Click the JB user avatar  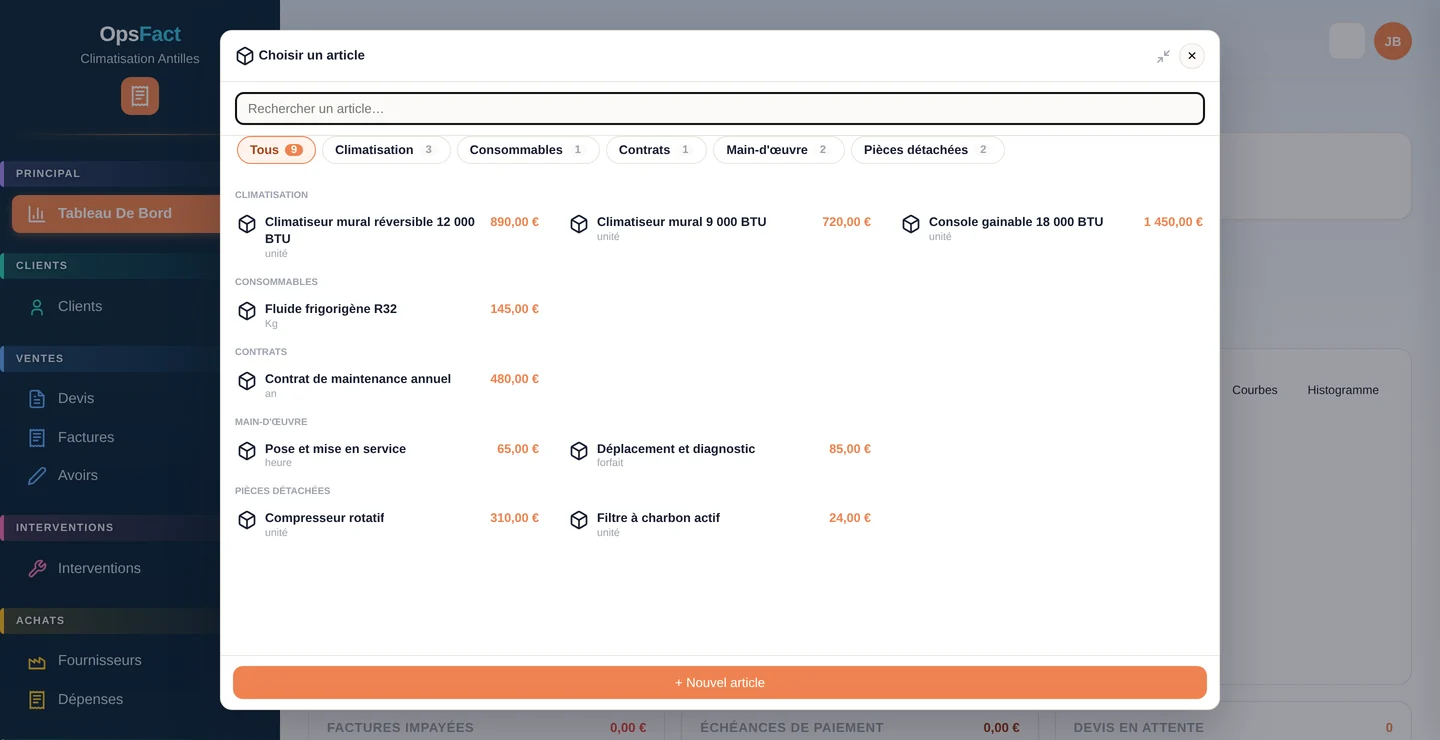pyautogui.click(x=1393, y=41)
